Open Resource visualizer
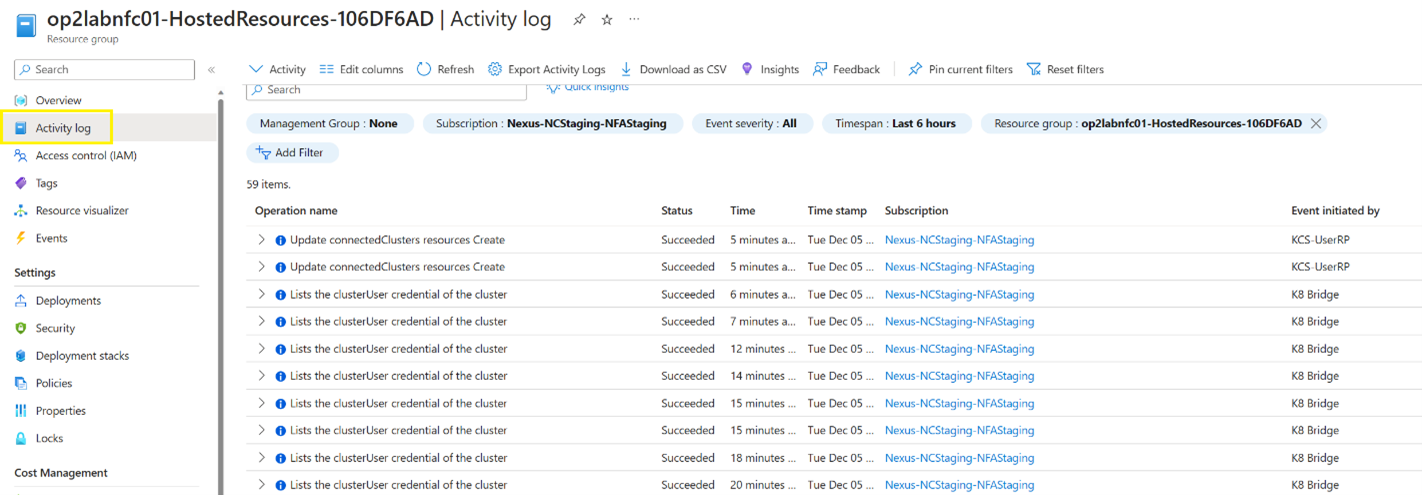Viewport: 1422px width, 495px height. pyautogui.click(x=81, y=211)
